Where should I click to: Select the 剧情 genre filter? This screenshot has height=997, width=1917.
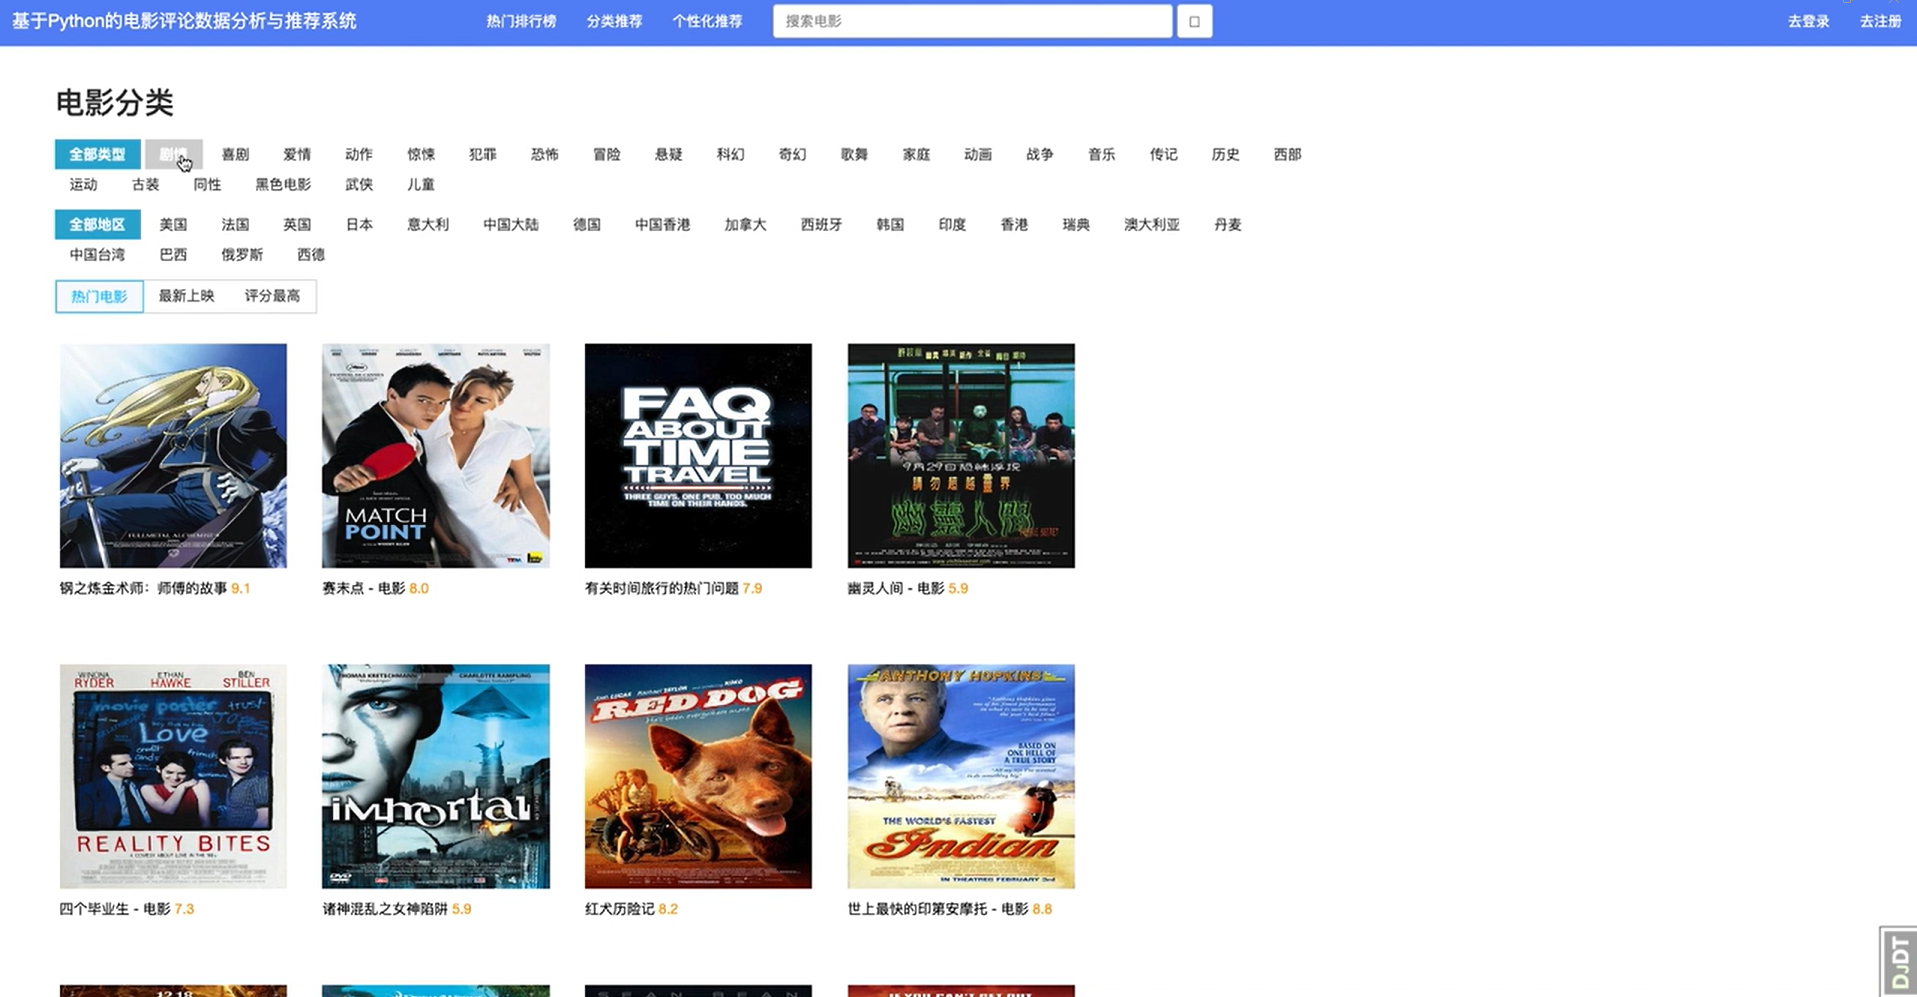(173, 154)
